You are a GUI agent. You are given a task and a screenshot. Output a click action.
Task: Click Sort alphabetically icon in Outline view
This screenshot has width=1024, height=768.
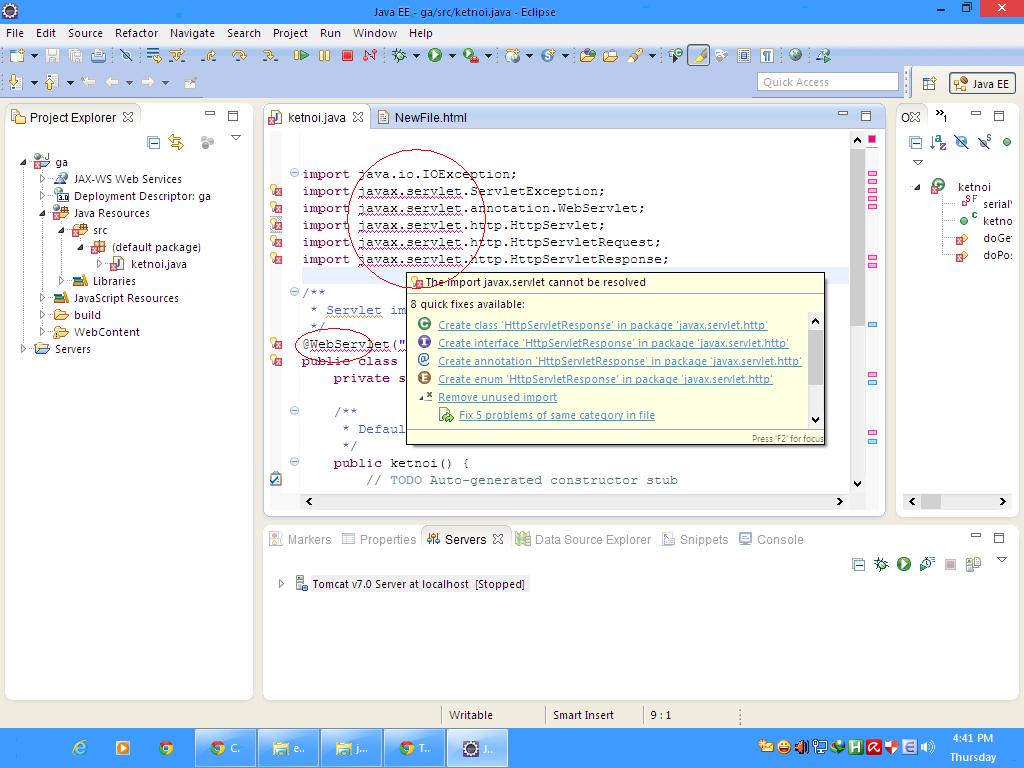(x=938, y=142)
